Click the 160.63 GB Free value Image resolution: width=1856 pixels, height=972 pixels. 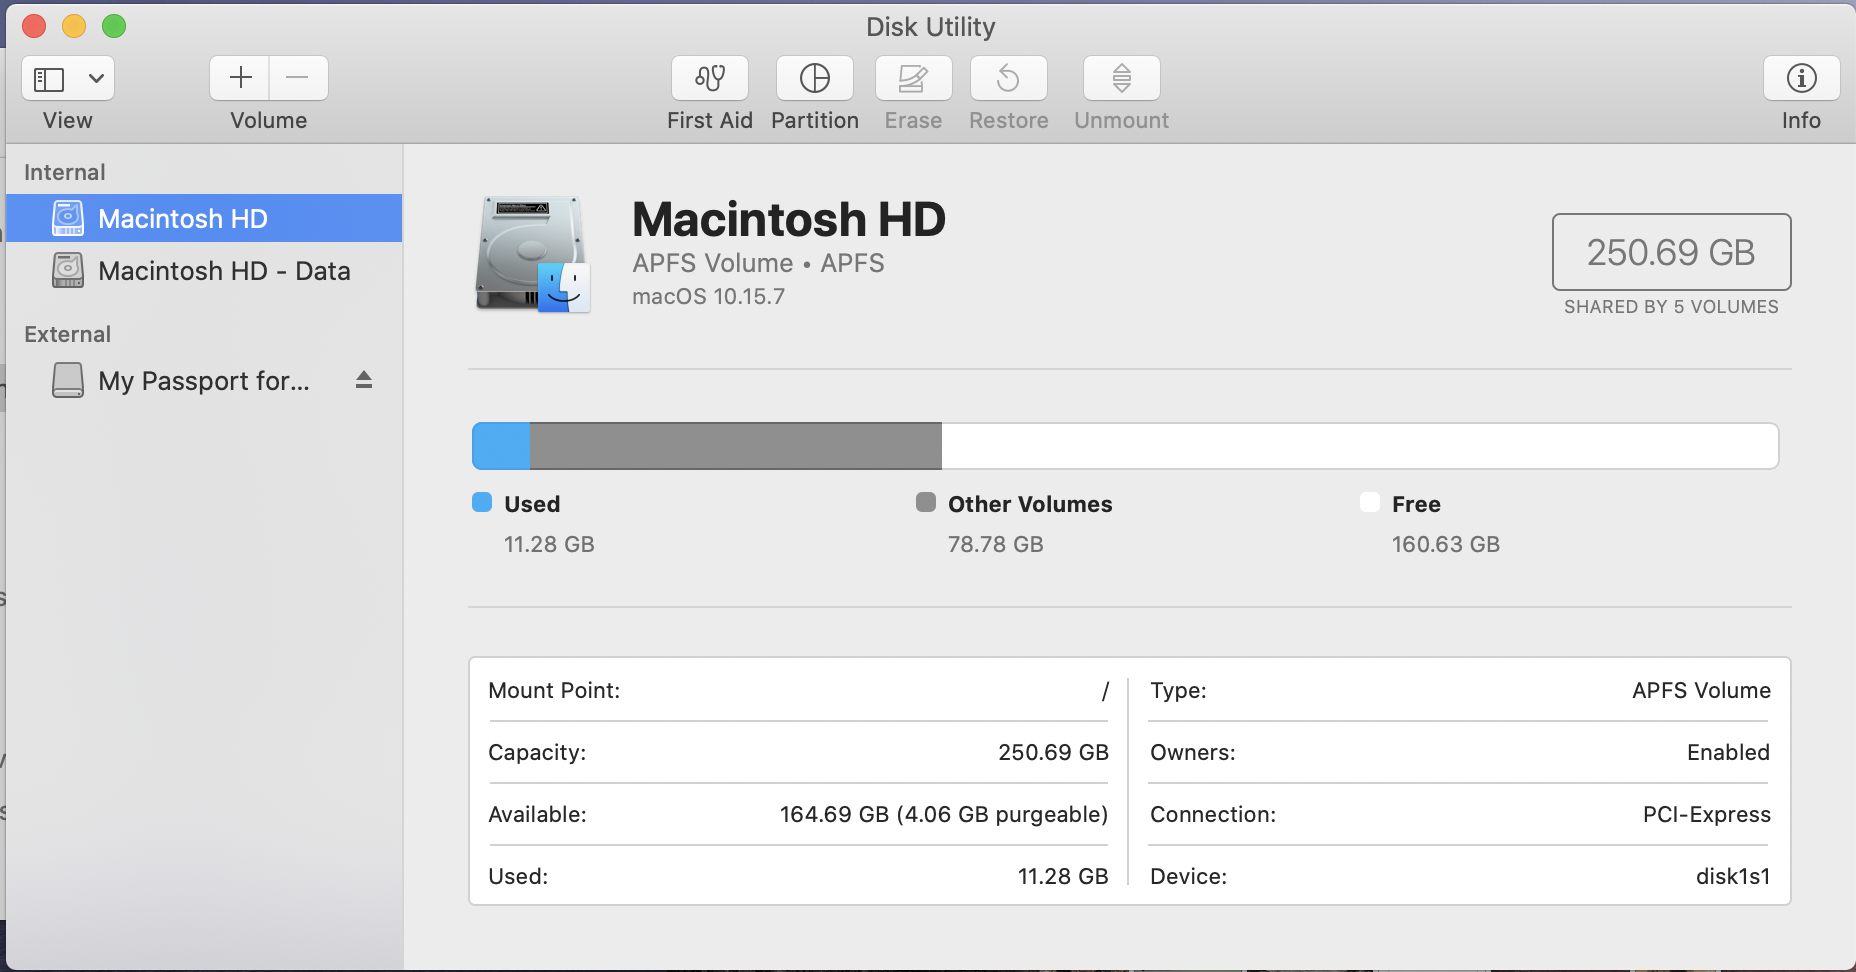[1446, 544]
